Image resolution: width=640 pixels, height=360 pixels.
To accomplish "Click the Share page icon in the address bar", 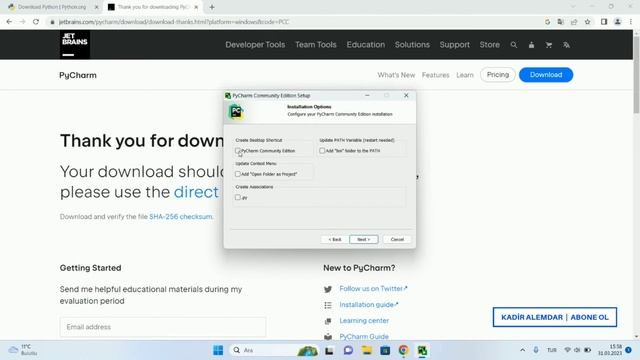I will 574,22.
